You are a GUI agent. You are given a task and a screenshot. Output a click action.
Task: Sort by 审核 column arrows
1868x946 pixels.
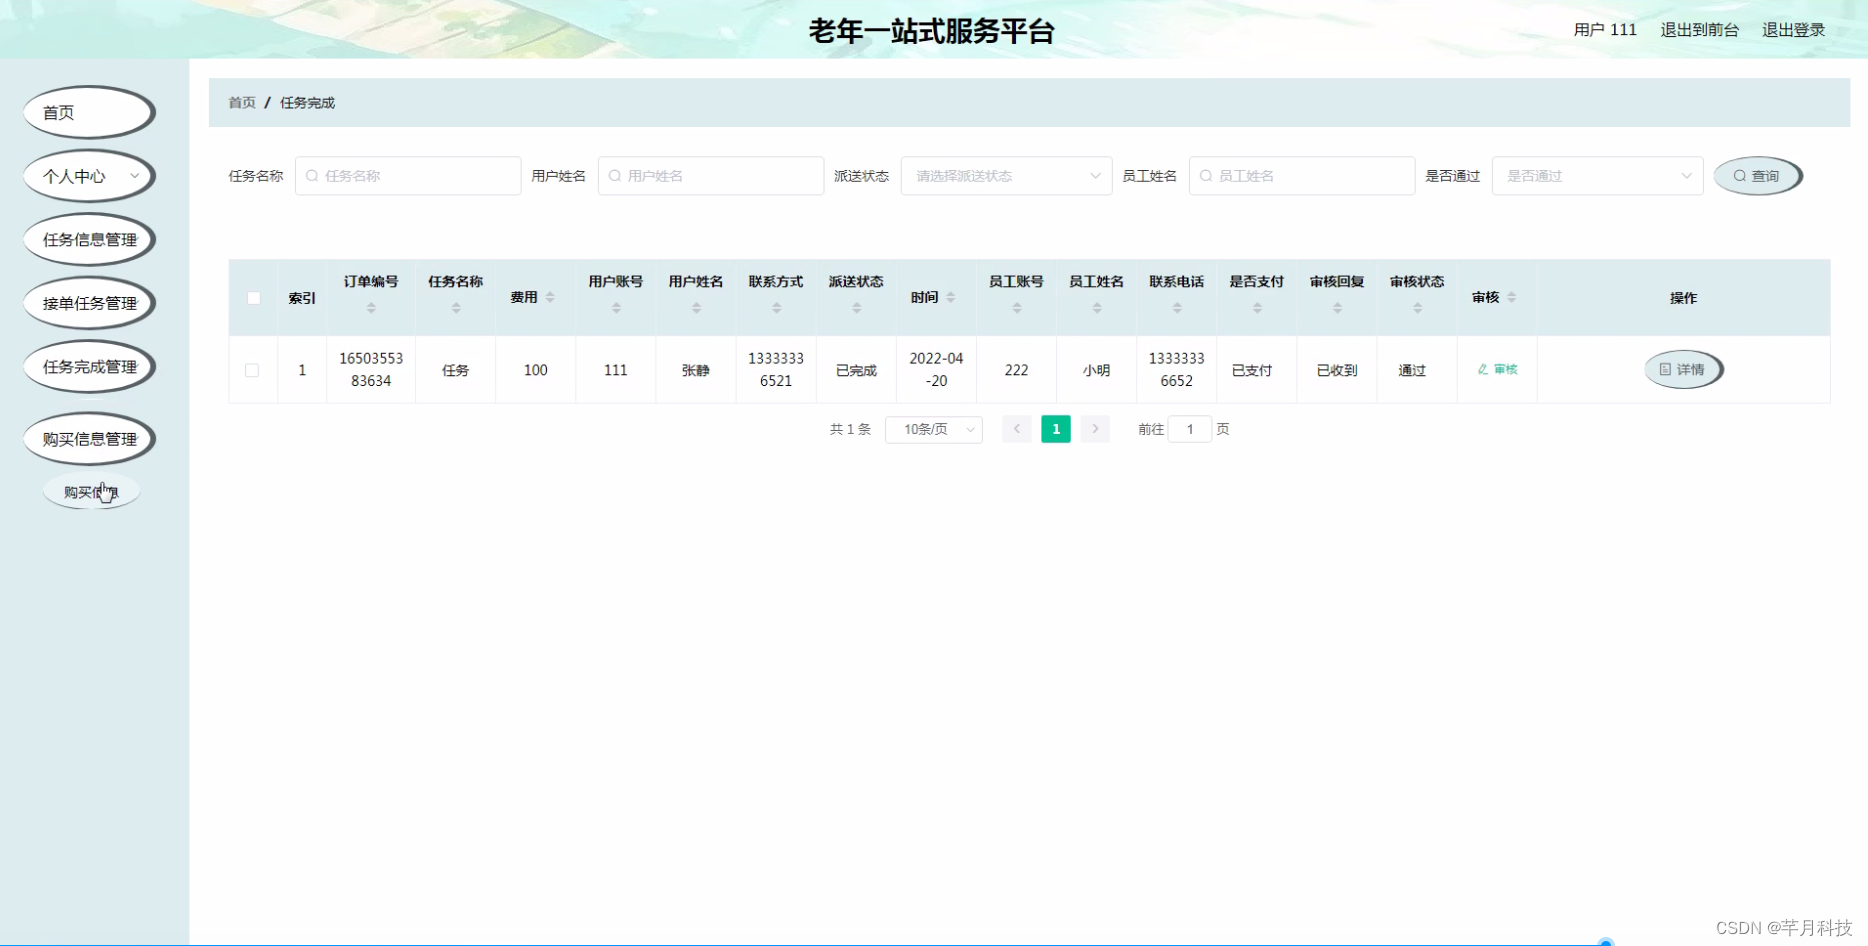1511,298
